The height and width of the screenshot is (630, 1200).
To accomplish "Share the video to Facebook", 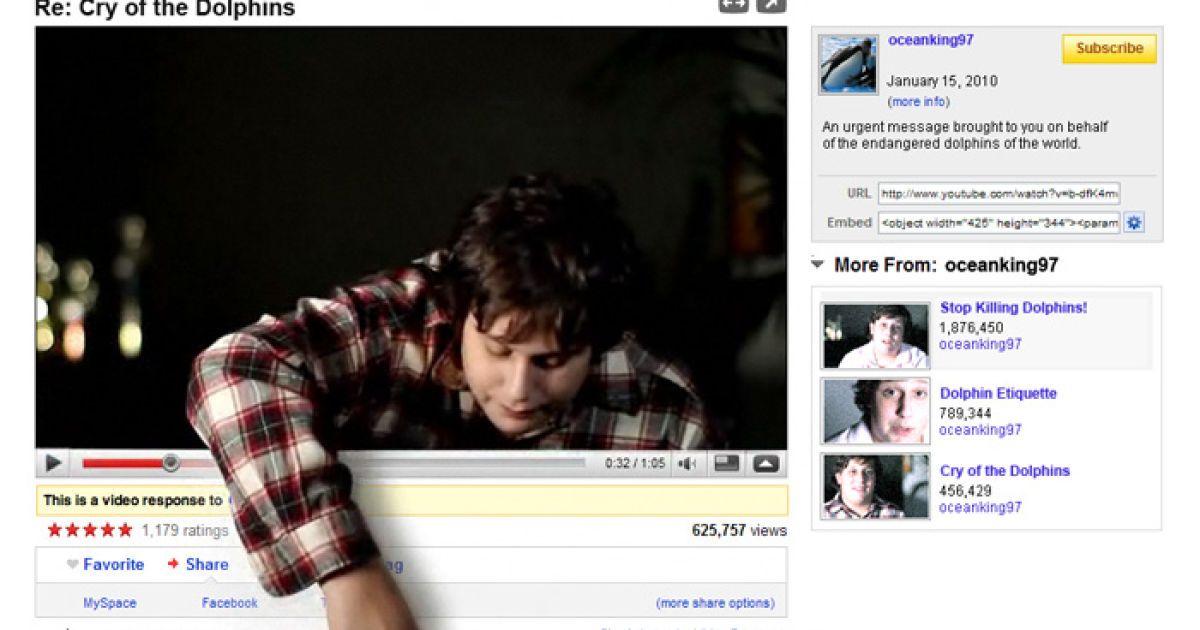I will point(230,603).
